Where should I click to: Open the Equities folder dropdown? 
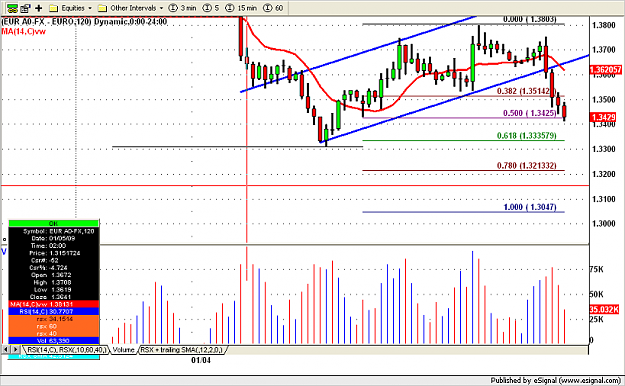tap(71, 8)
